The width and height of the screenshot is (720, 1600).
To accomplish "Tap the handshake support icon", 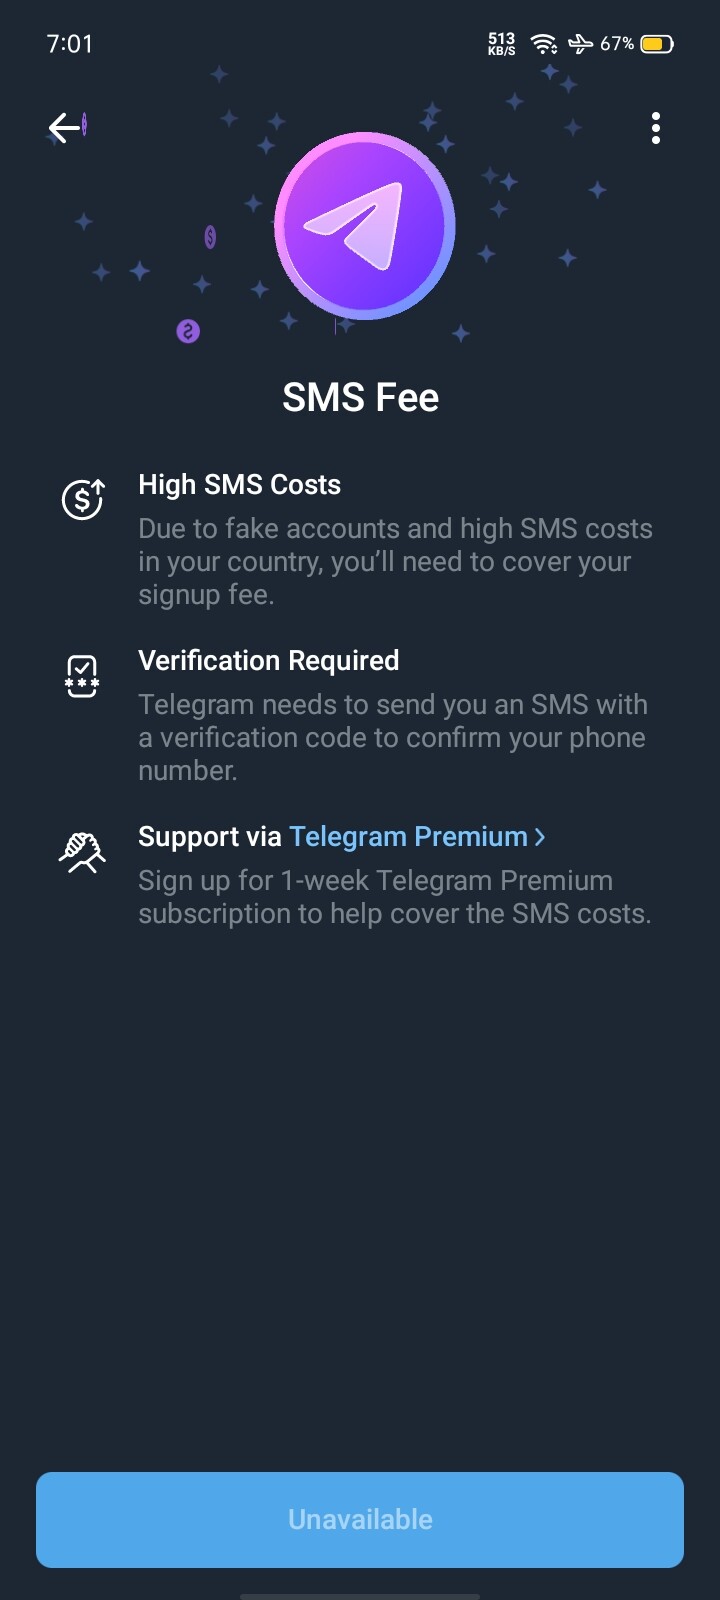I will pos(82,852).
